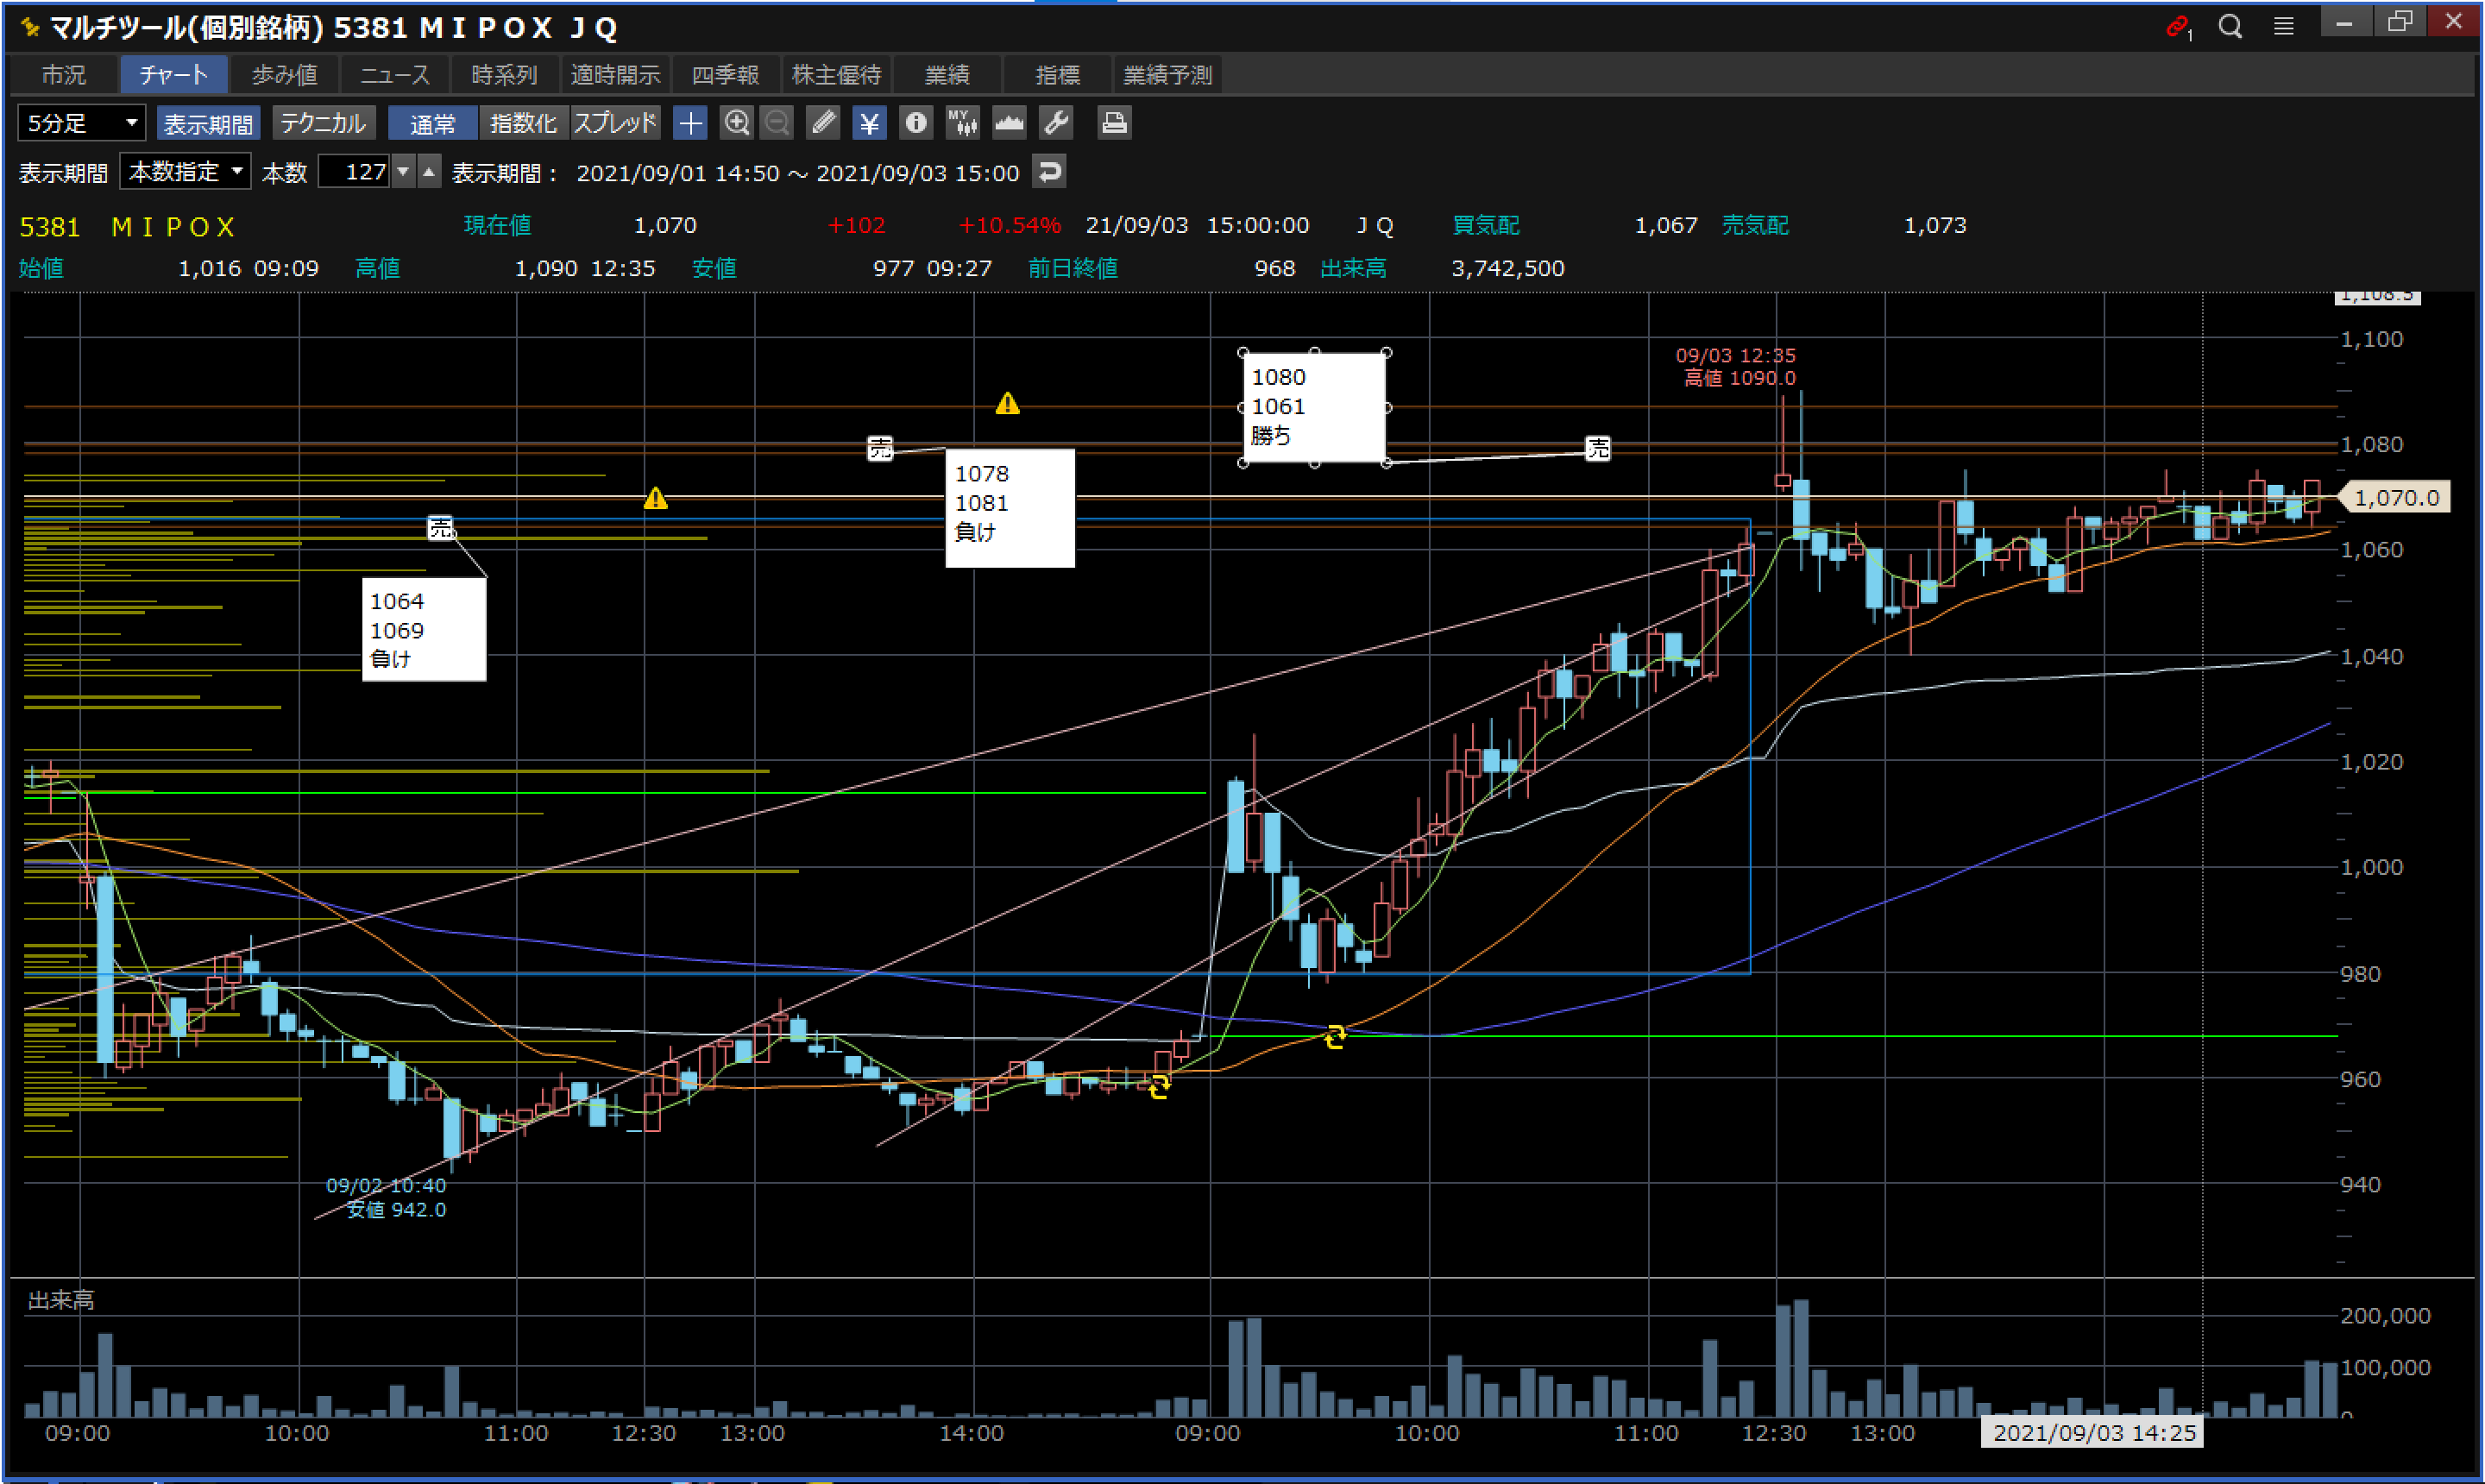Image resolution: width=2485 pixels, height=1484 pixels.
Task: Open the information circle icon
Action: [915, 123]
